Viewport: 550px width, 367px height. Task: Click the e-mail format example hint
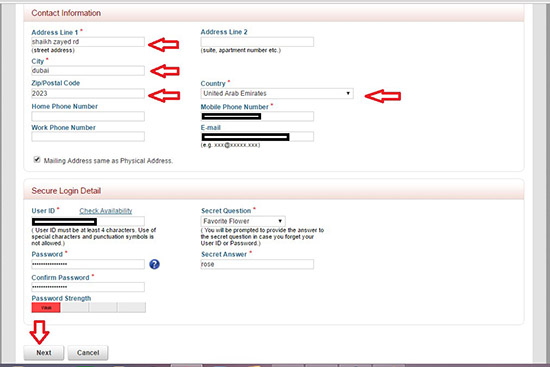click(230, 145)
